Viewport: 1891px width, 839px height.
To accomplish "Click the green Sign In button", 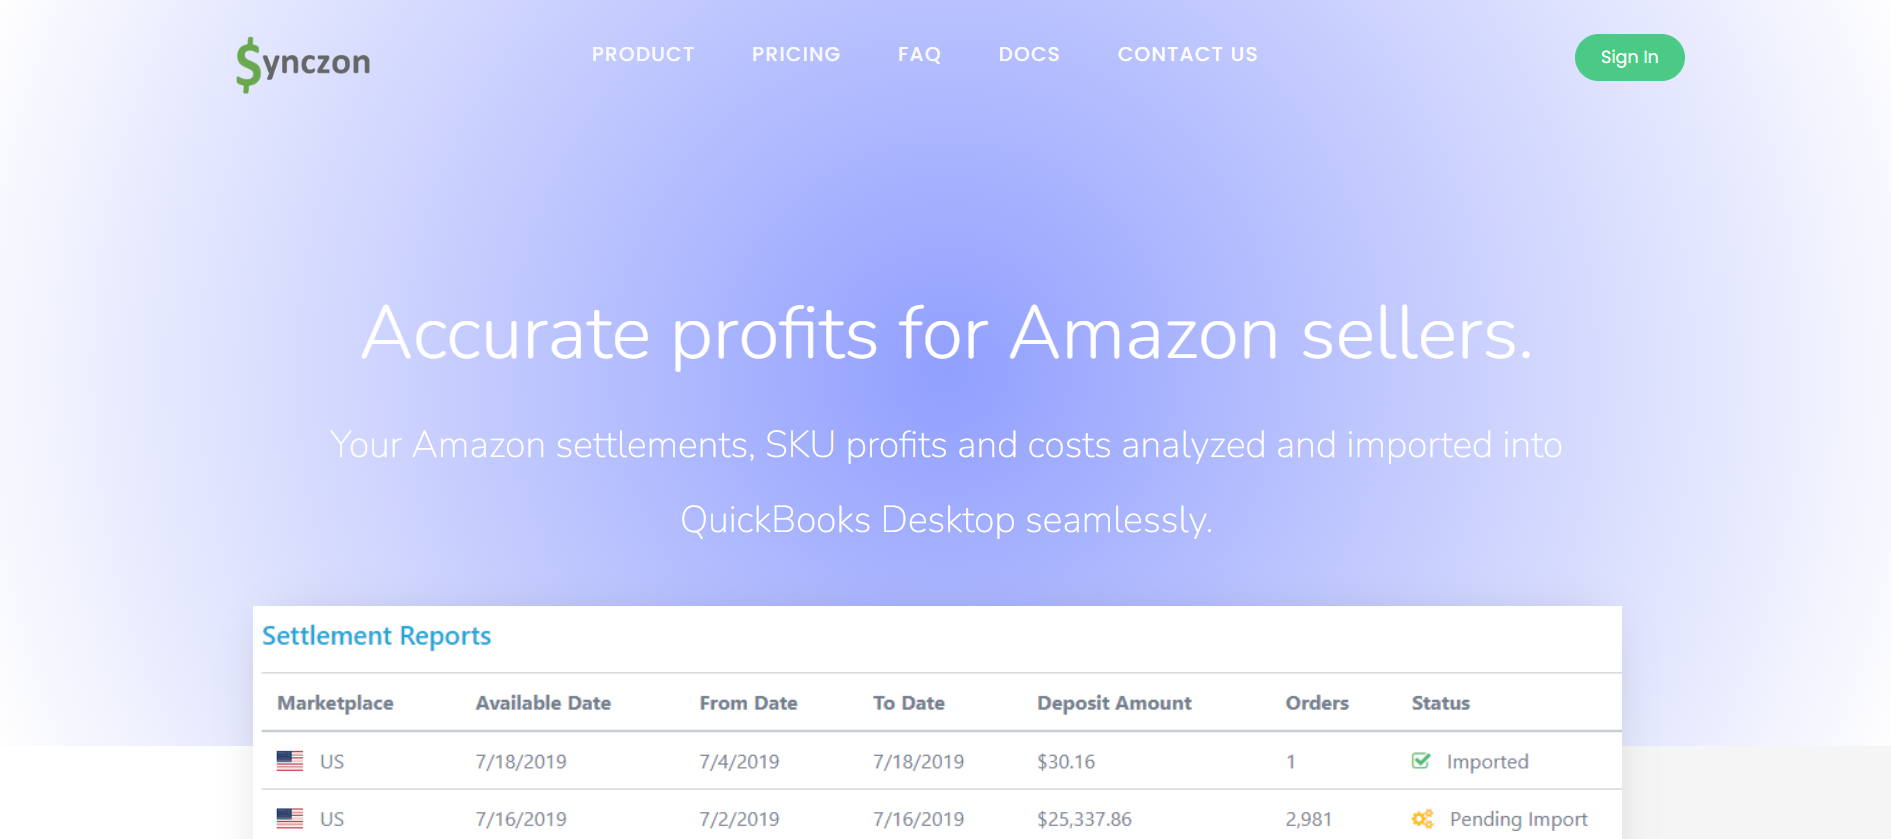I will point(1629,57).
